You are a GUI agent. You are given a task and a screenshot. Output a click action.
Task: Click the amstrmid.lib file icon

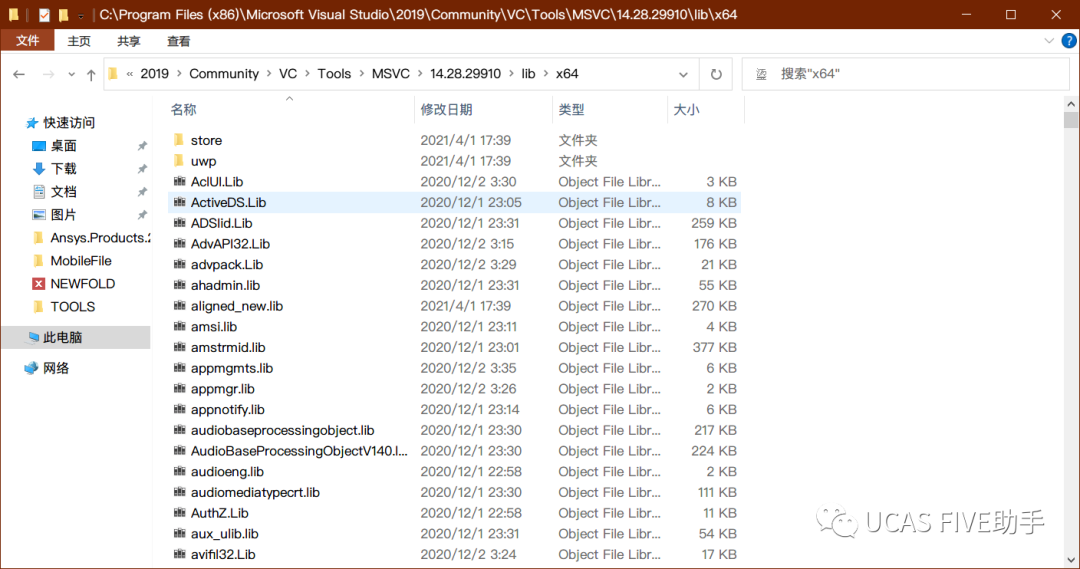180,346
